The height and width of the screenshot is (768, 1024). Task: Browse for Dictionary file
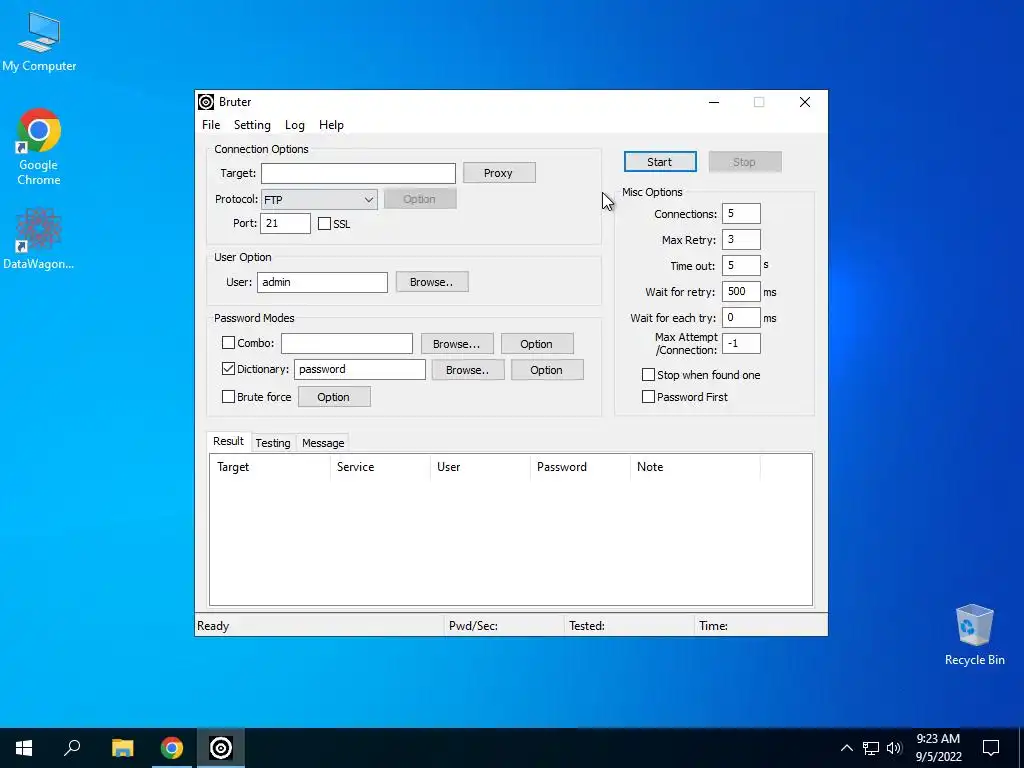468,370
